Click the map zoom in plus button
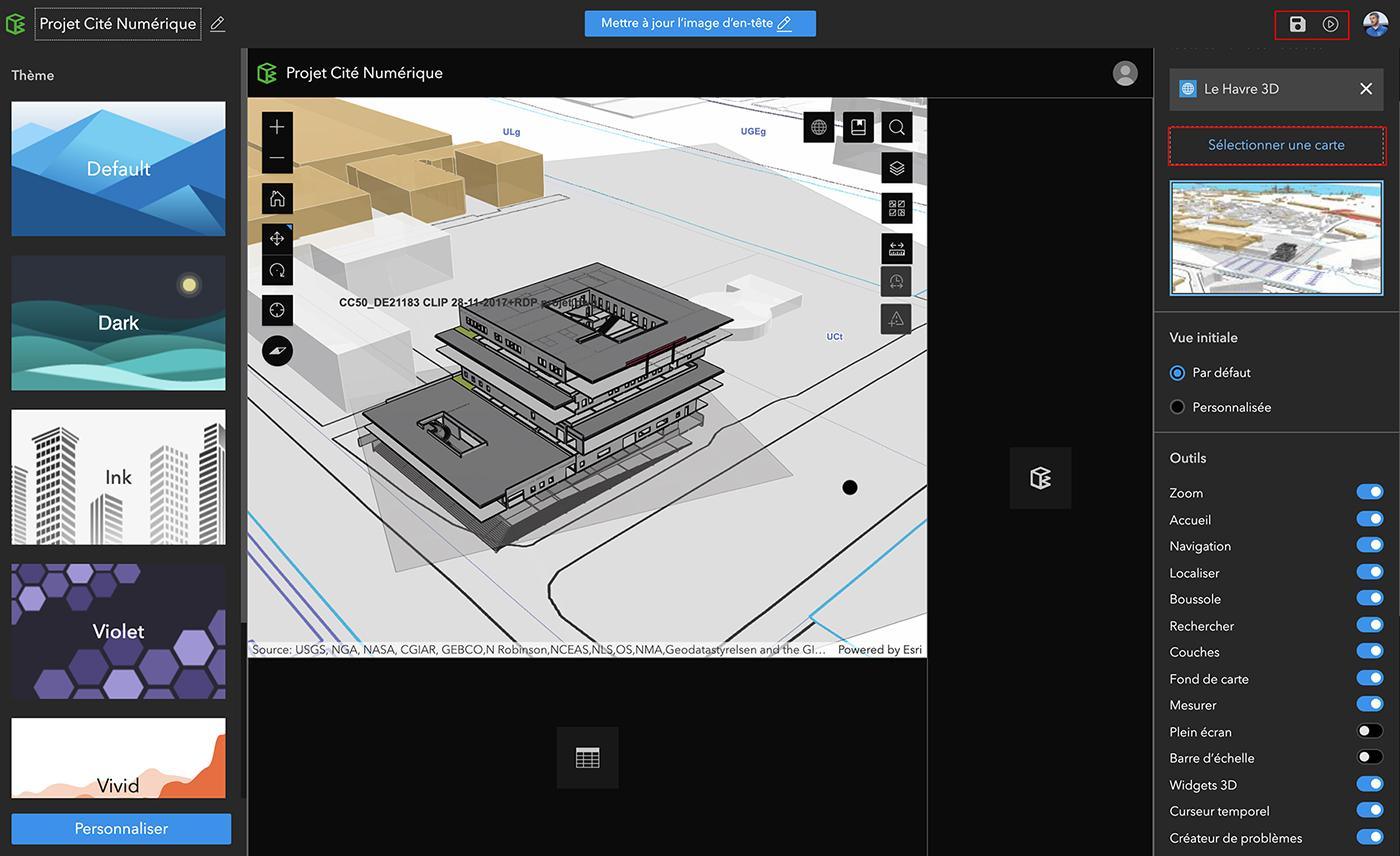 point(277,127)
